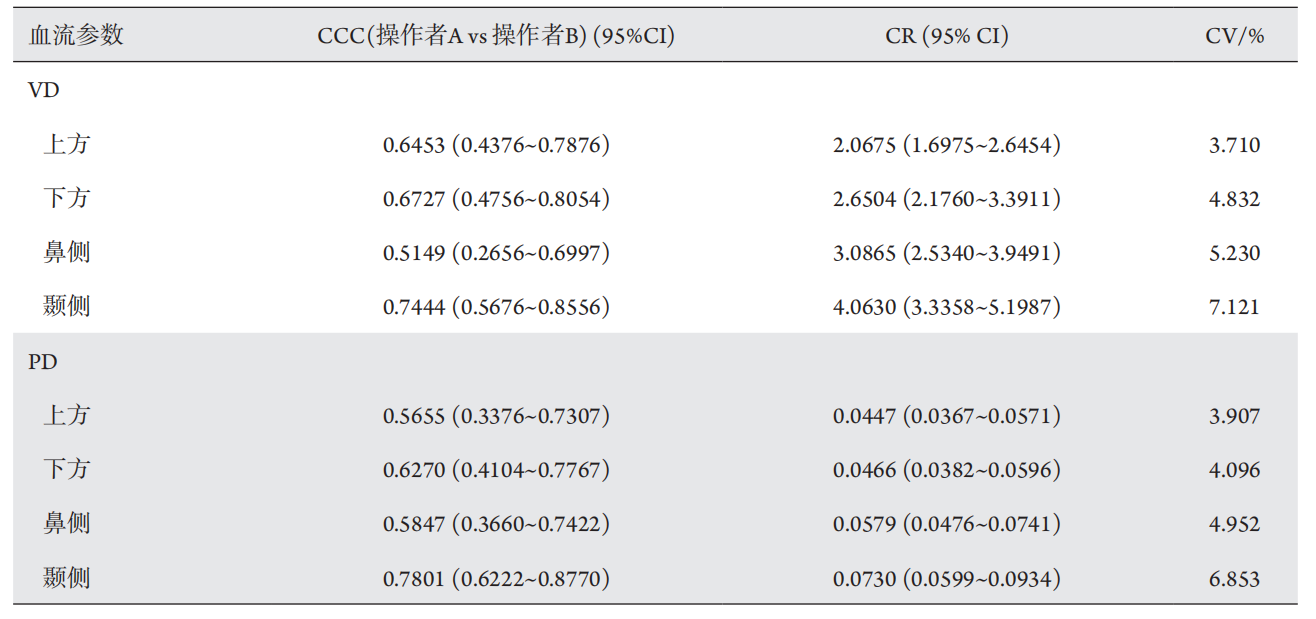
Task: Select the VD section label
Action: tap(44, 90)
